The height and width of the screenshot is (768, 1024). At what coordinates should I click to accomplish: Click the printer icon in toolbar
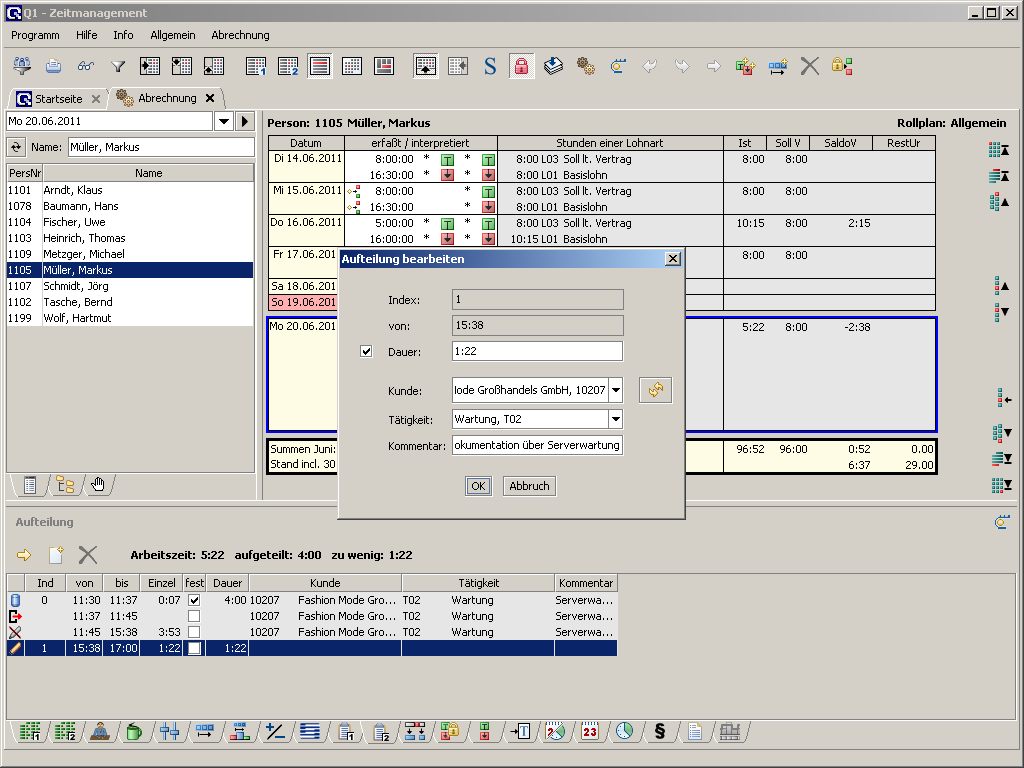pos(54,66)
